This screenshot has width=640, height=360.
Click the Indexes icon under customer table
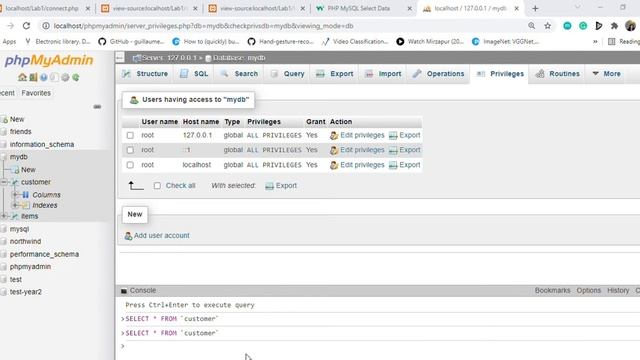25,205
